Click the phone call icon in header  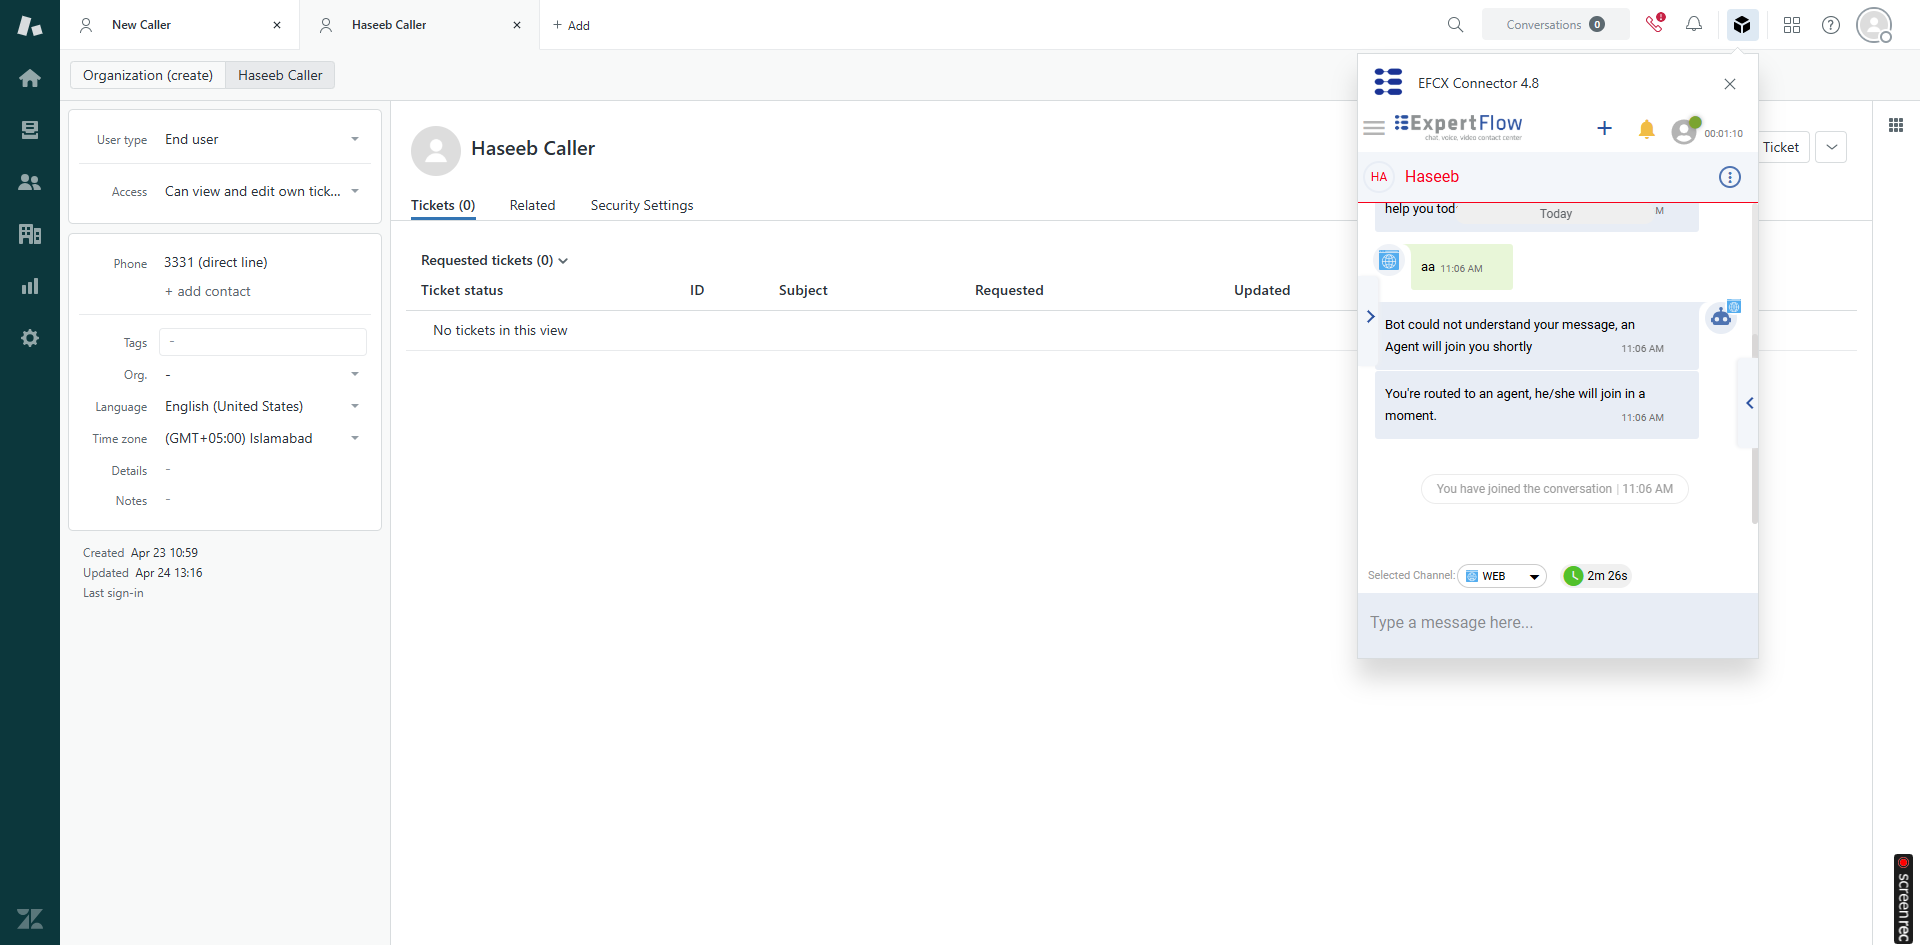tap(1654, 24)
